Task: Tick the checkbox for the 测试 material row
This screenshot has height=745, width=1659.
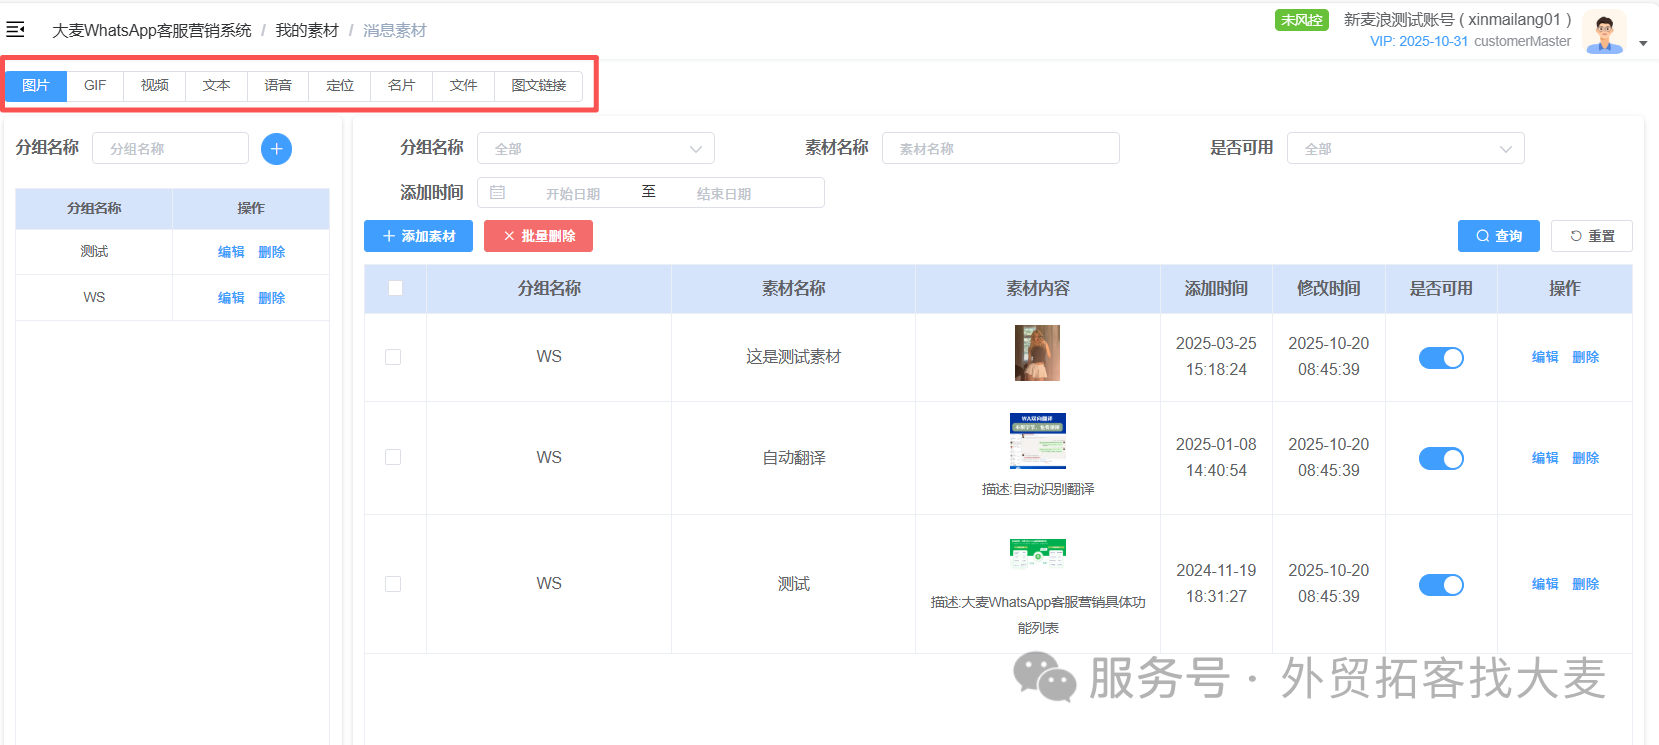Action: (393, 584)
